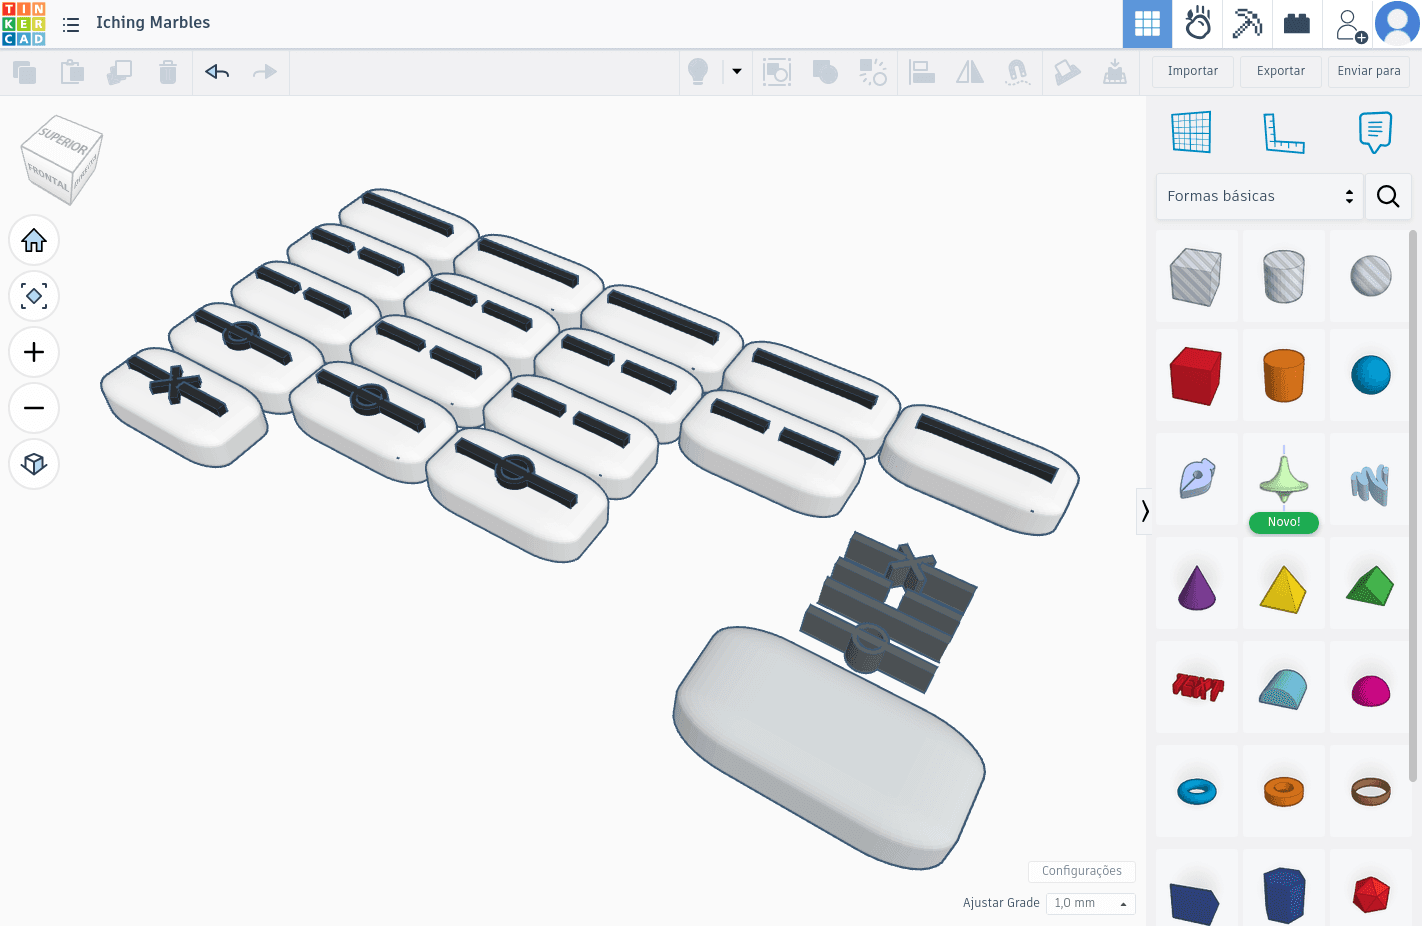This screenshot has height=926, width=1422.
Task: Select the Workplane tool icon
Action: click(1192, 132)
